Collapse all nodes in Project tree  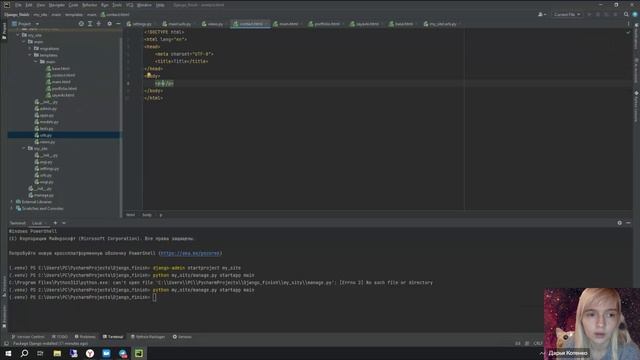click(x=99, y=24)
